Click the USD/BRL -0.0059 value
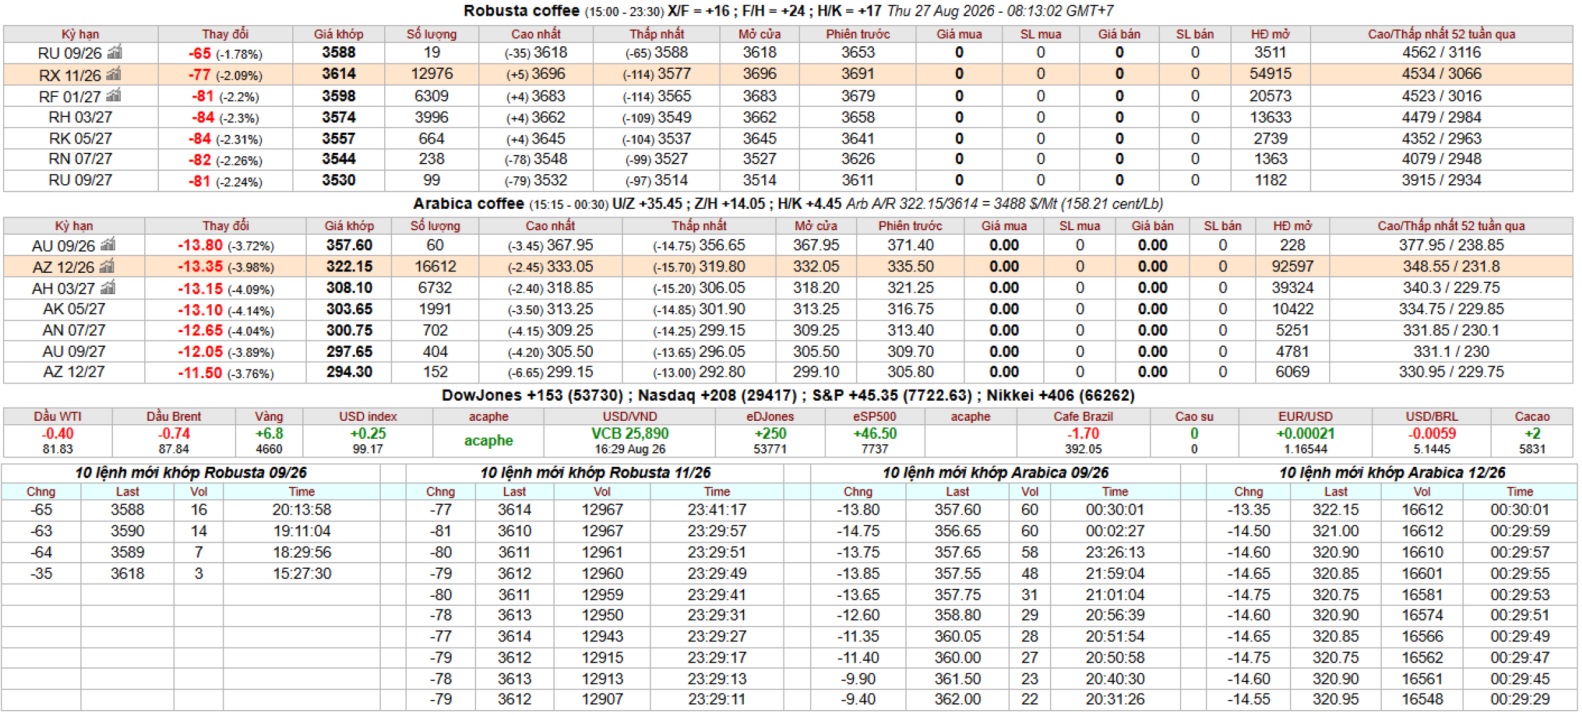The image size is (1582, 715). (1432, 434)
